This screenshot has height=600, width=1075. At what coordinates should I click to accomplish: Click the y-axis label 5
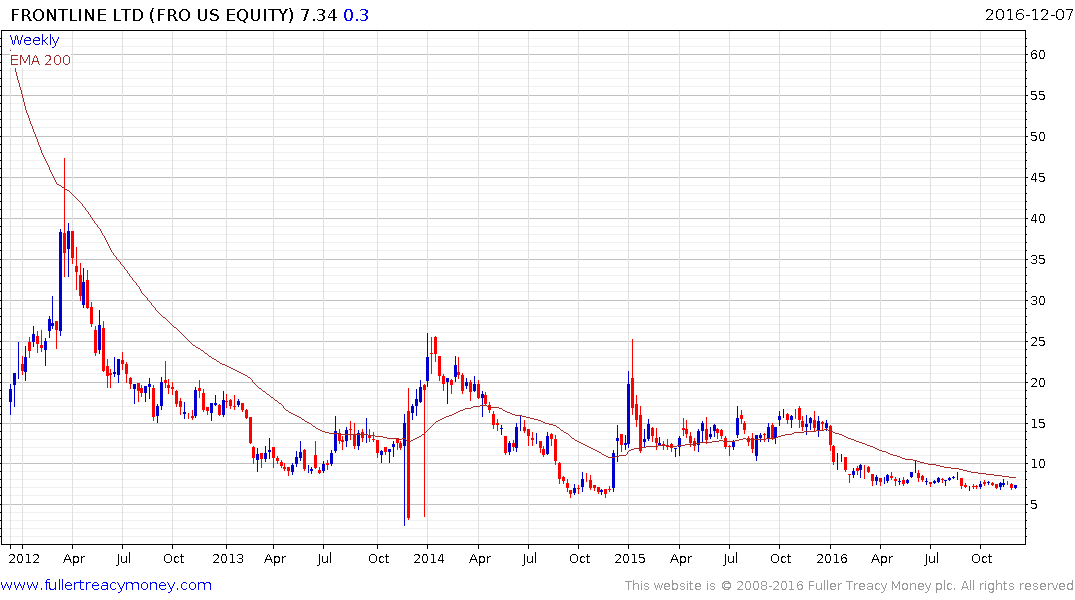click(x=1033, y=505)
